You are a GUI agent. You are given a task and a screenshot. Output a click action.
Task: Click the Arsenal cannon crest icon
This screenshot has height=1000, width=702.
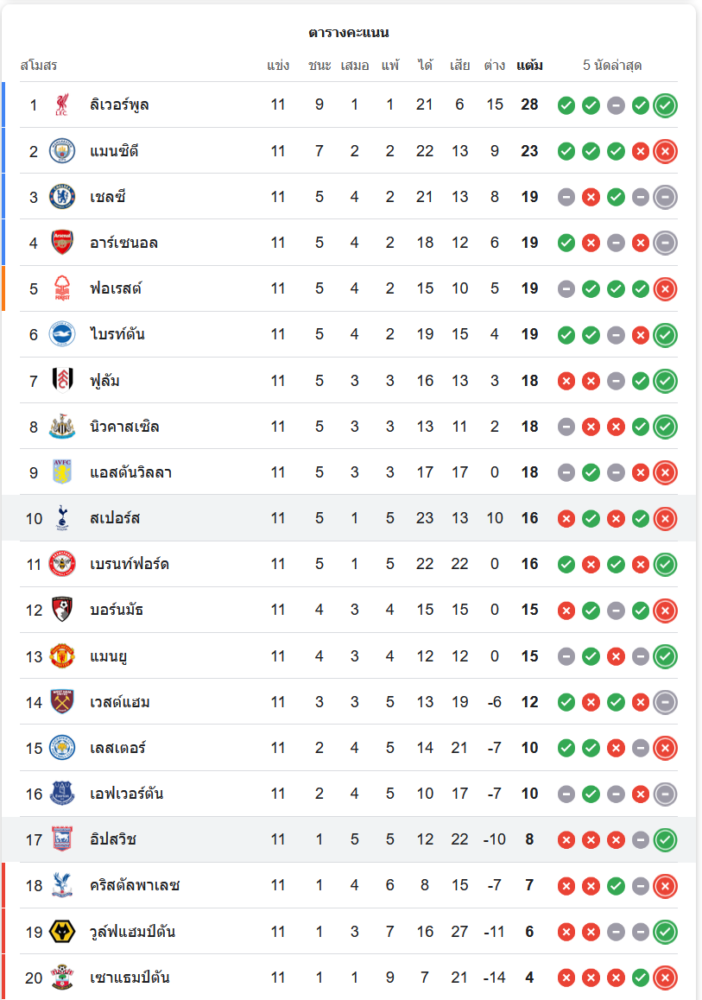62,243
